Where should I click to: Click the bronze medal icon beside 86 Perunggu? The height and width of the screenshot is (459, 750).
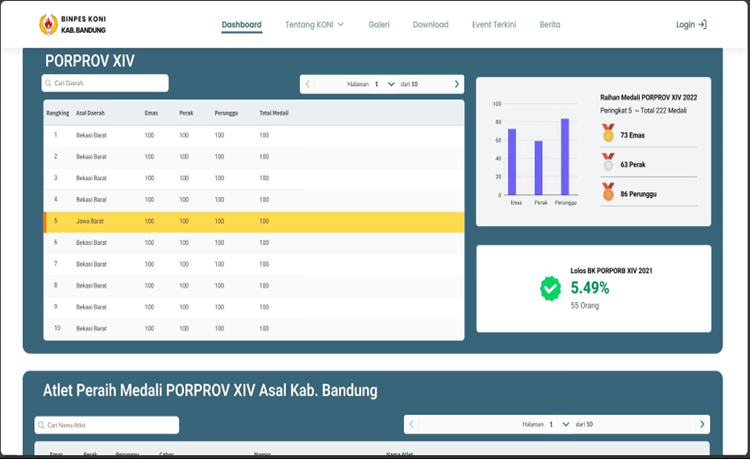click(x=608, y=191)
